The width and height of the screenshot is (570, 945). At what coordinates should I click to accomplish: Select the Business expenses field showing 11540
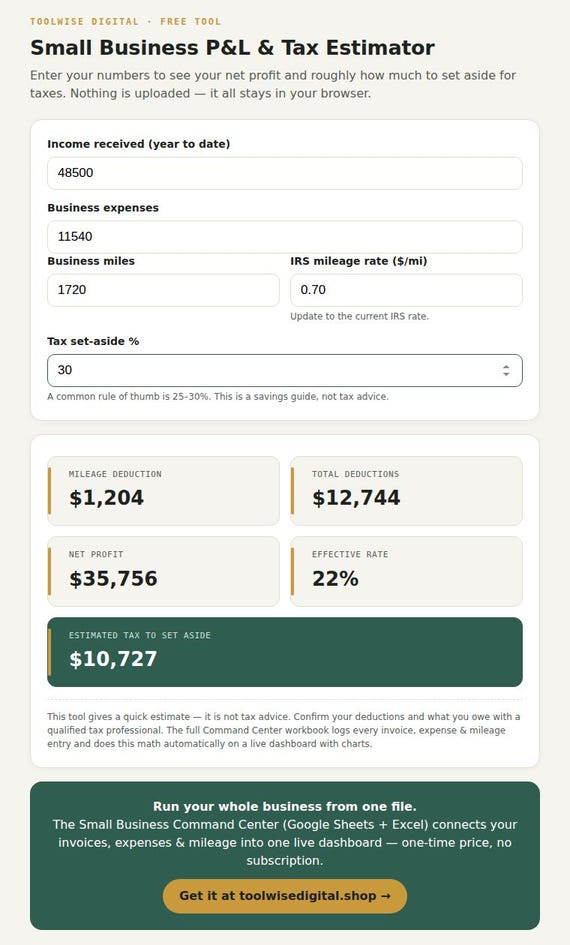coord(284,237)
